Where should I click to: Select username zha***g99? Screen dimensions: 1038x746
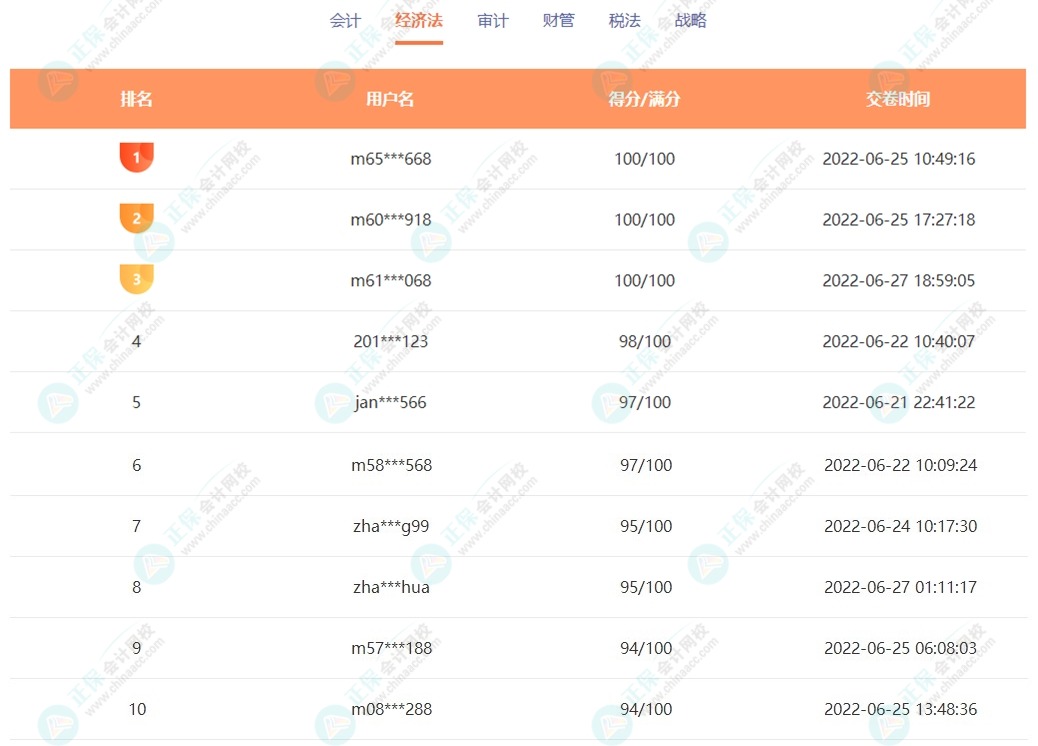(x=391, y=526)
